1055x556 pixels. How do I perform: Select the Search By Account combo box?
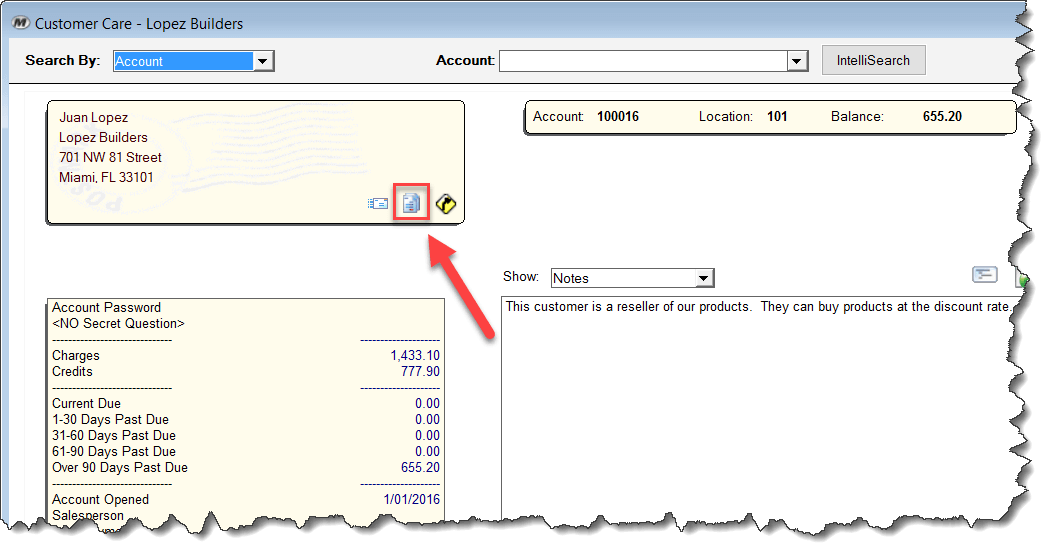click(x=193, y=61)
